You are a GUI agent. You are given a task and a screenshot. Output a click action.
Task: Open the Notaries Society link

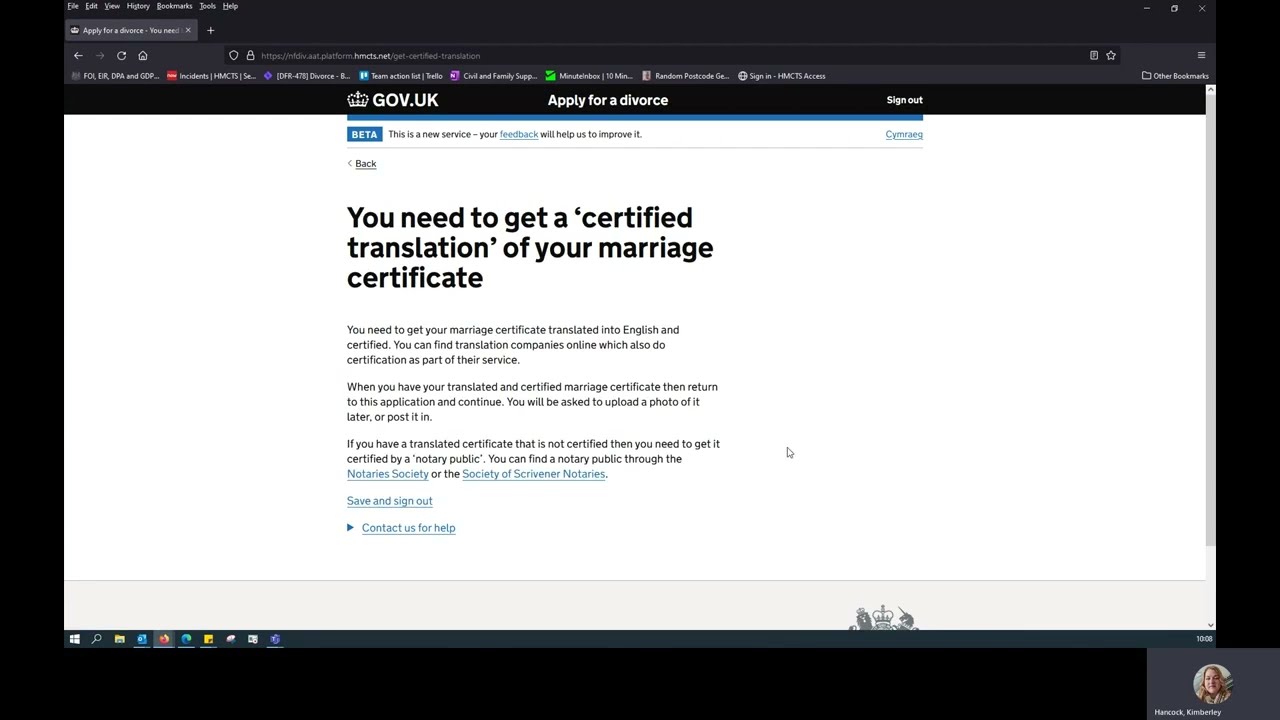(x=388, y=474)
